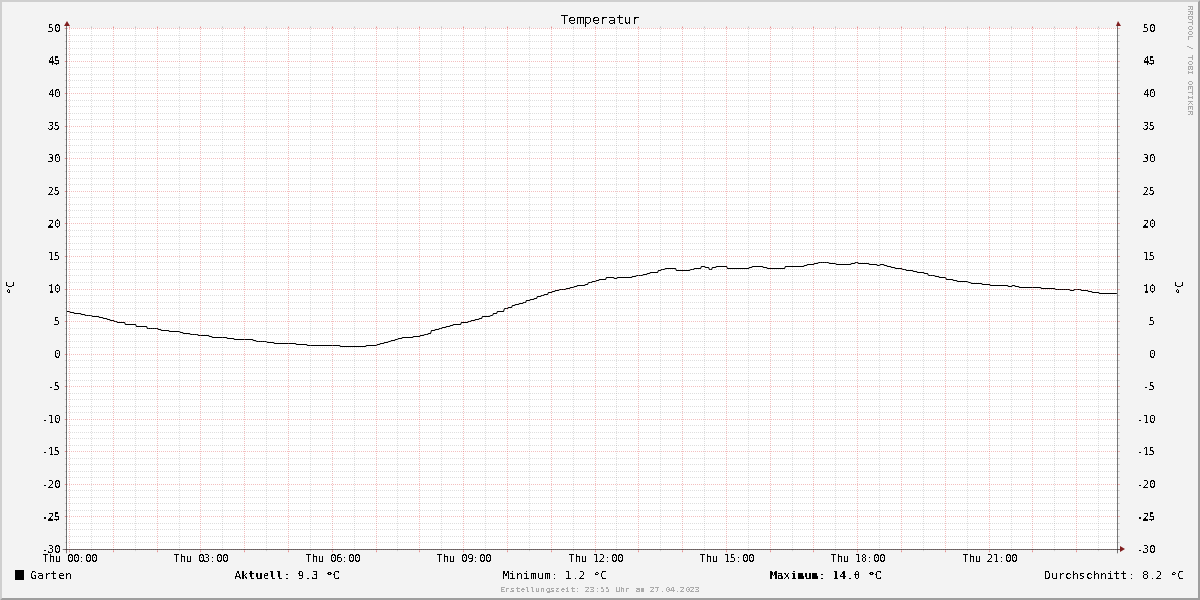
Task: Click the temperature curve at Thu 12:00
Action: [x=596, y=280]
